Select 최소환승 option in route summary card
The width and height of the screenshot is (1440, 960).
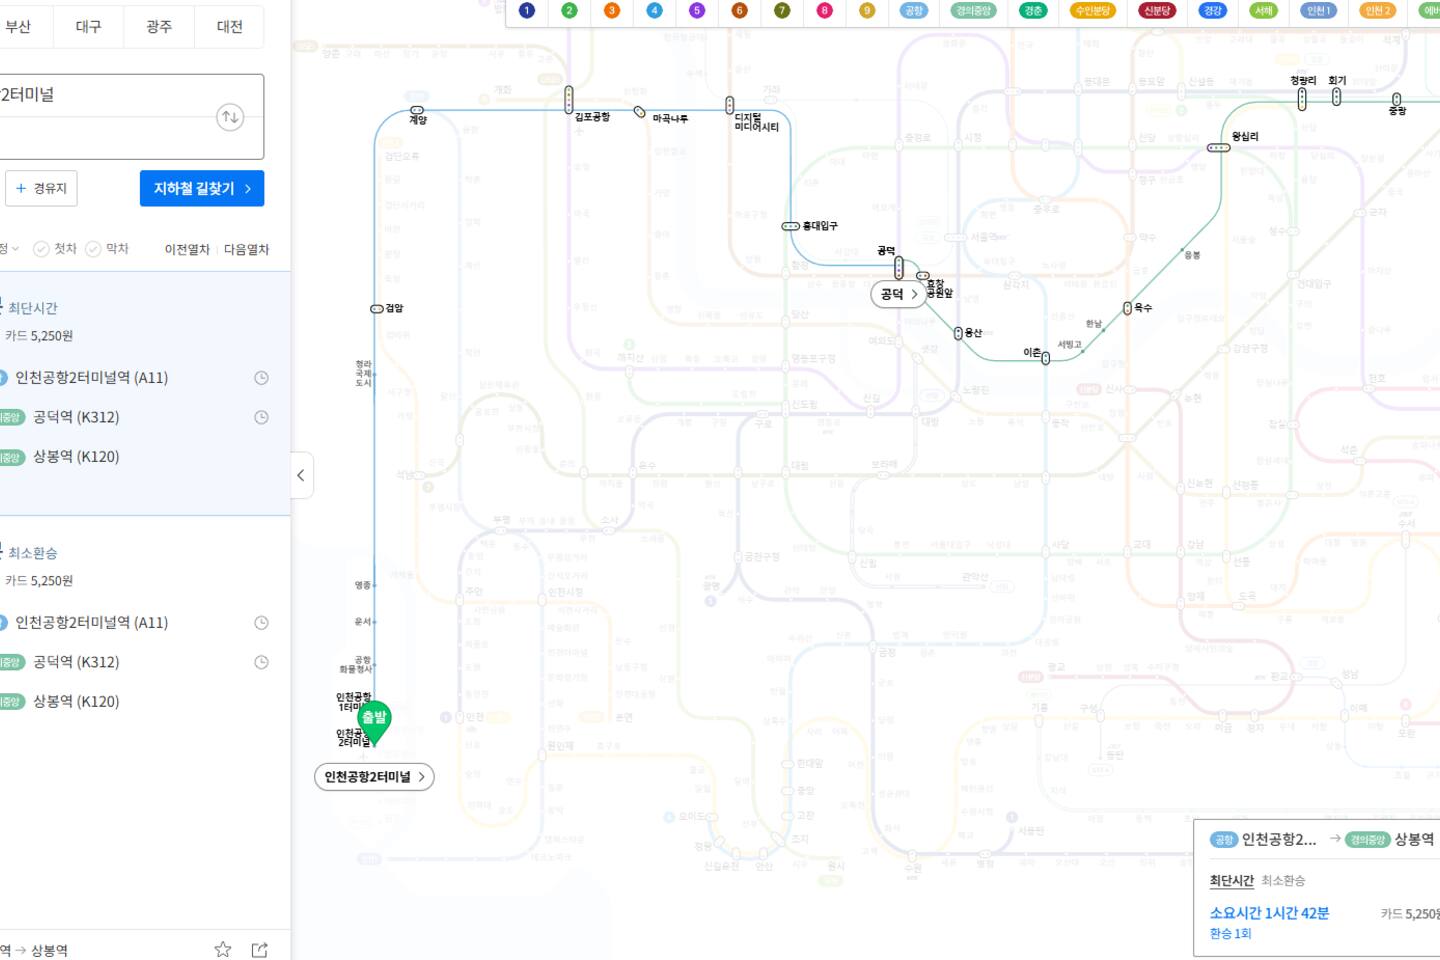point(1282,881)
